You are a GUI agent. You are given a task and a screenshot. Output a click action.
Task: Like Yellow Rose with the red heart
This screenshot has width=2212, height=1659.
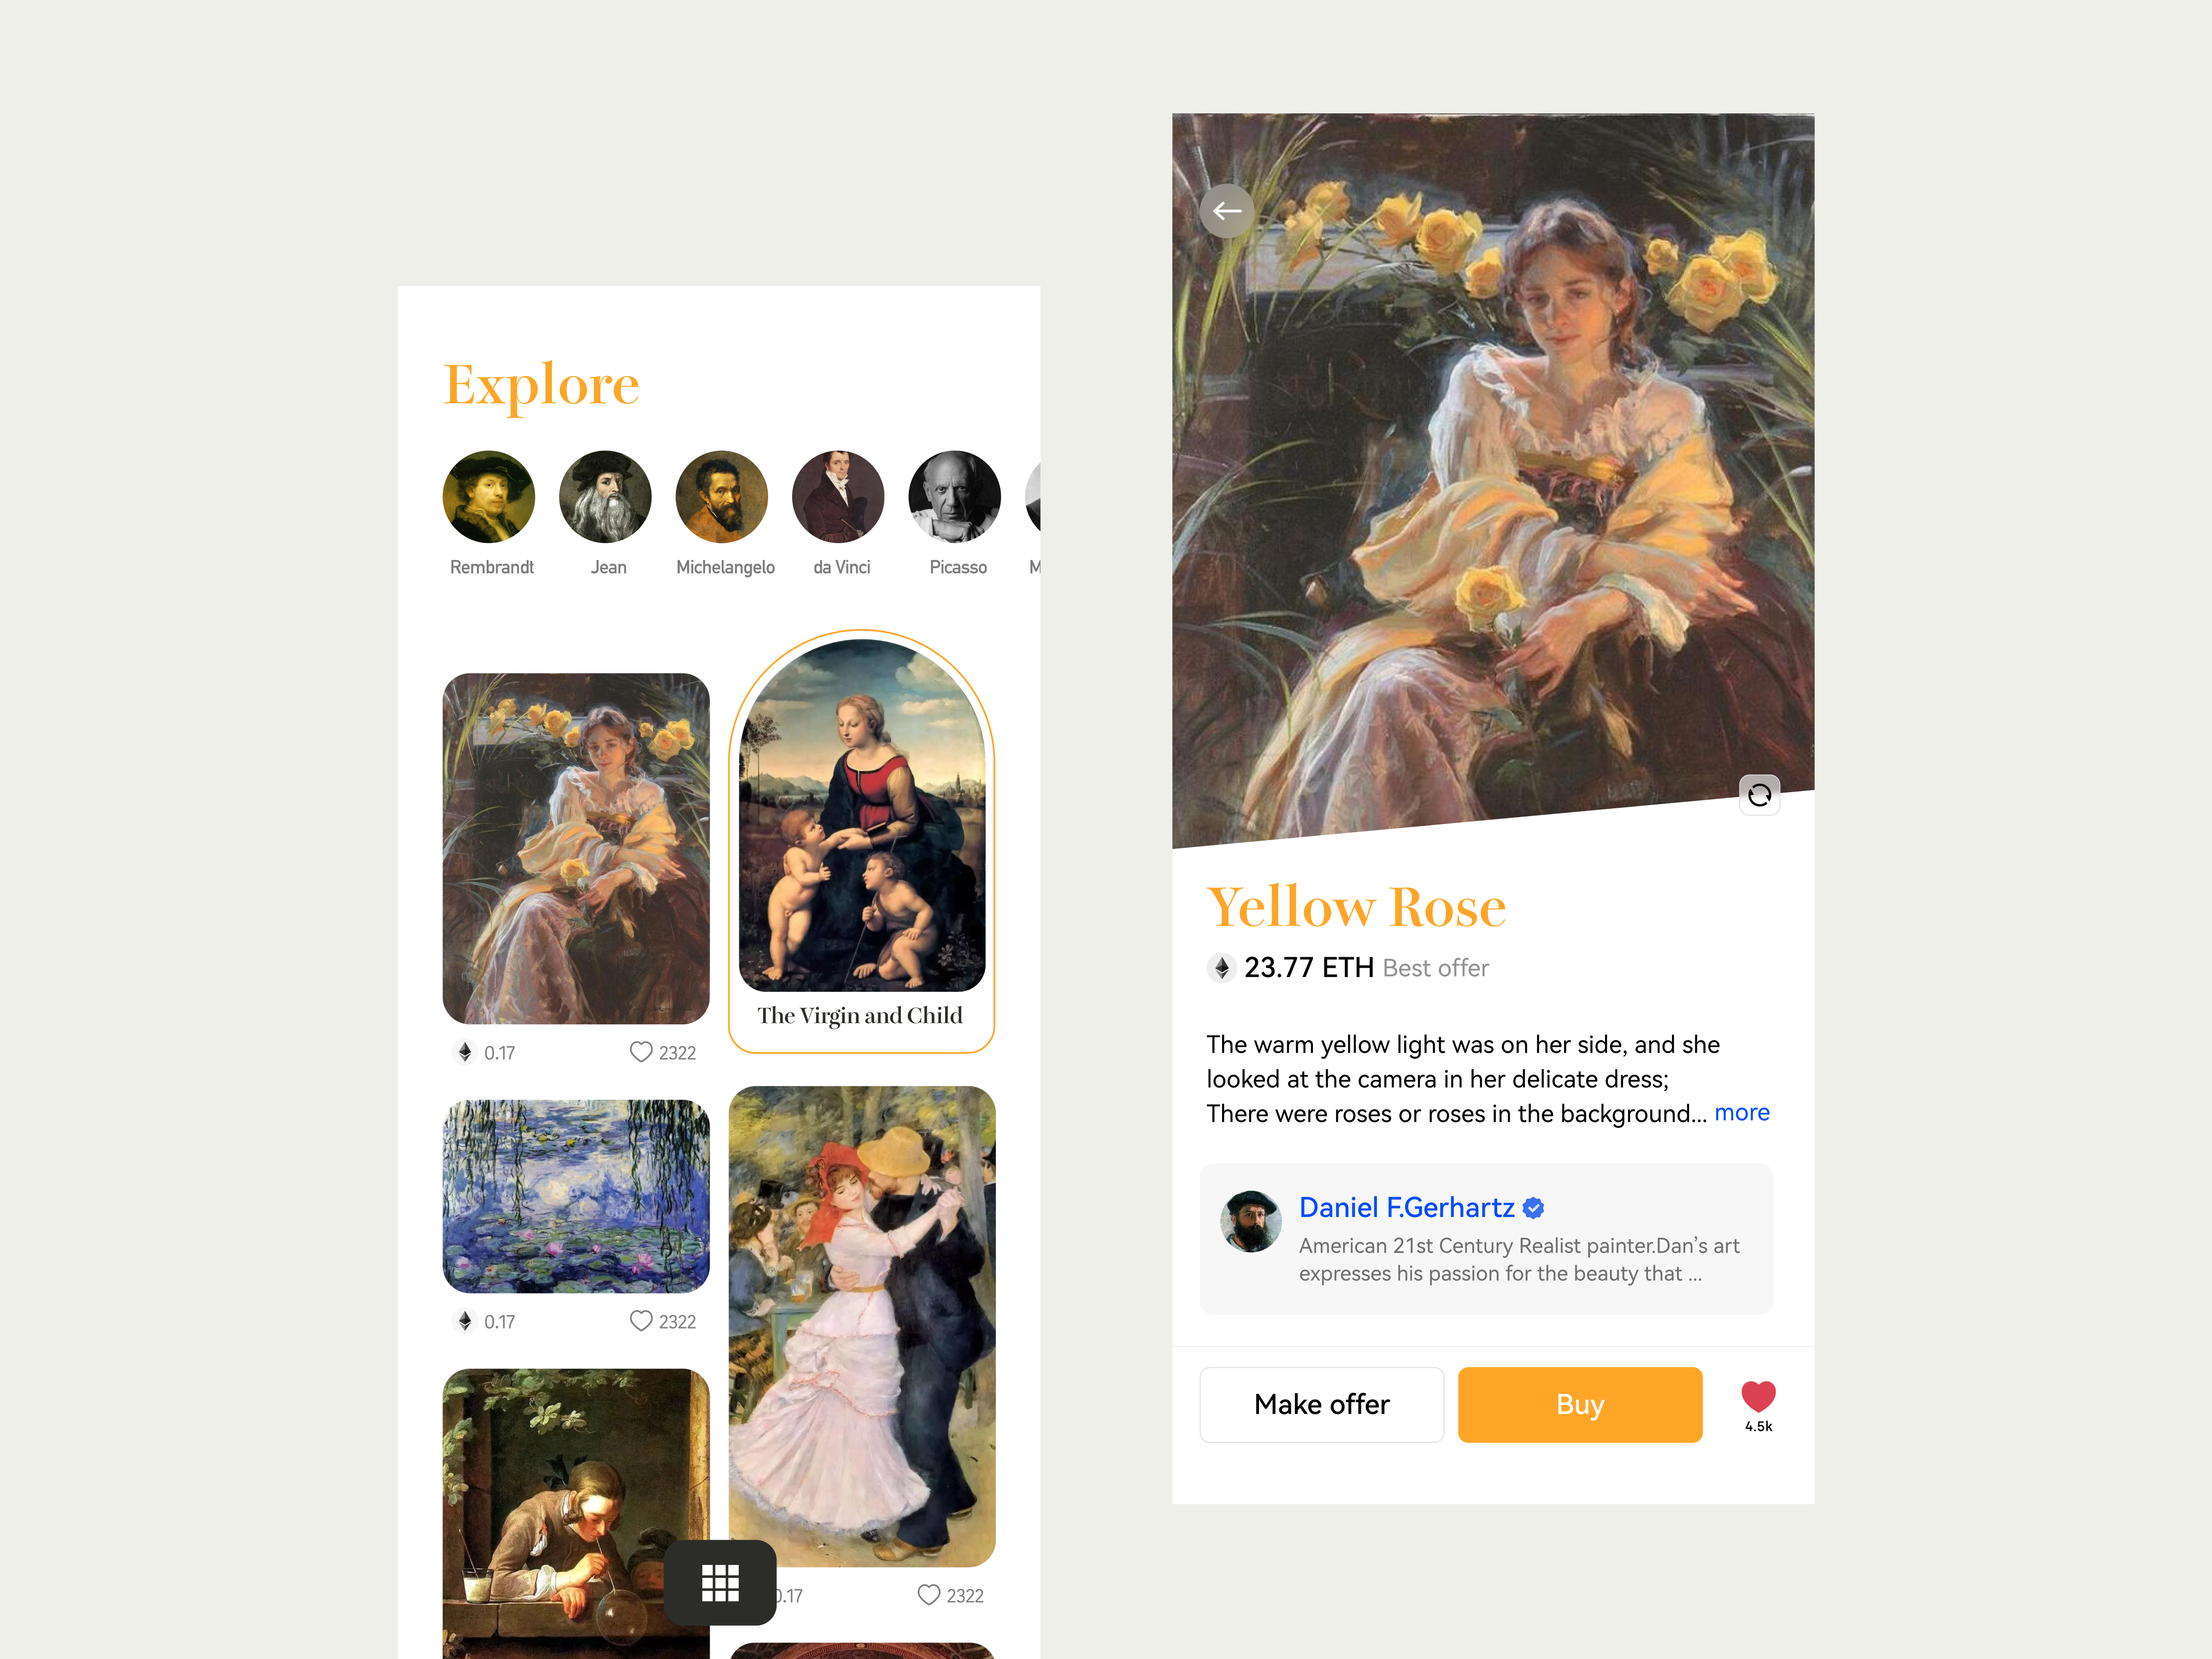(x=1758, y=1397)
